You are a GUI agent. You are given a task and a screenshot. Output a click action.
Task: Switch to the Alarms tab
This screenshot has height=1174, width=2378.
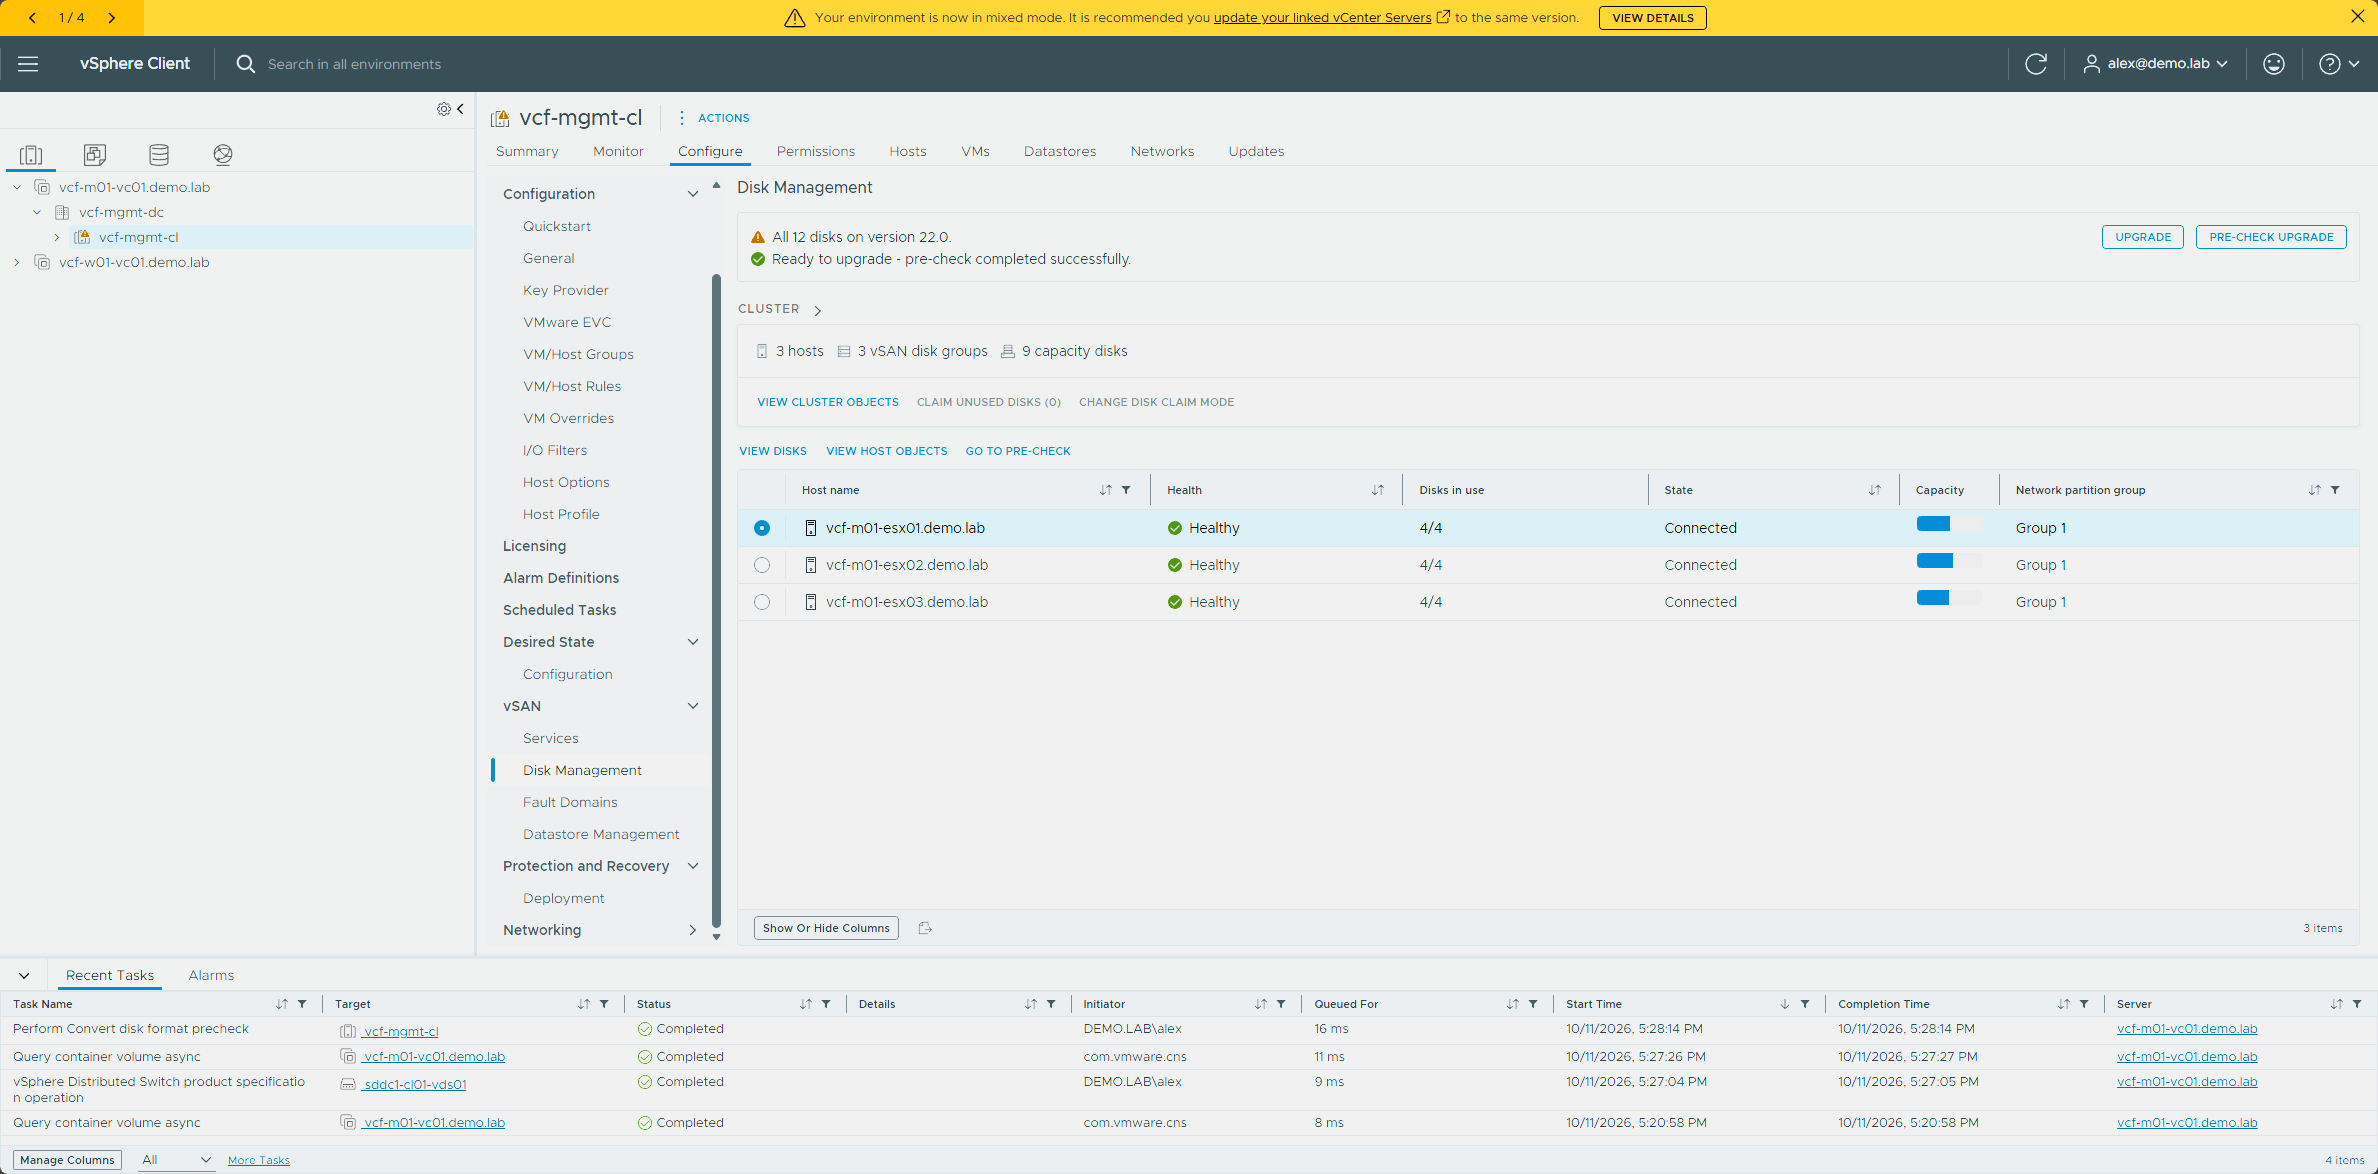(211, 975)
